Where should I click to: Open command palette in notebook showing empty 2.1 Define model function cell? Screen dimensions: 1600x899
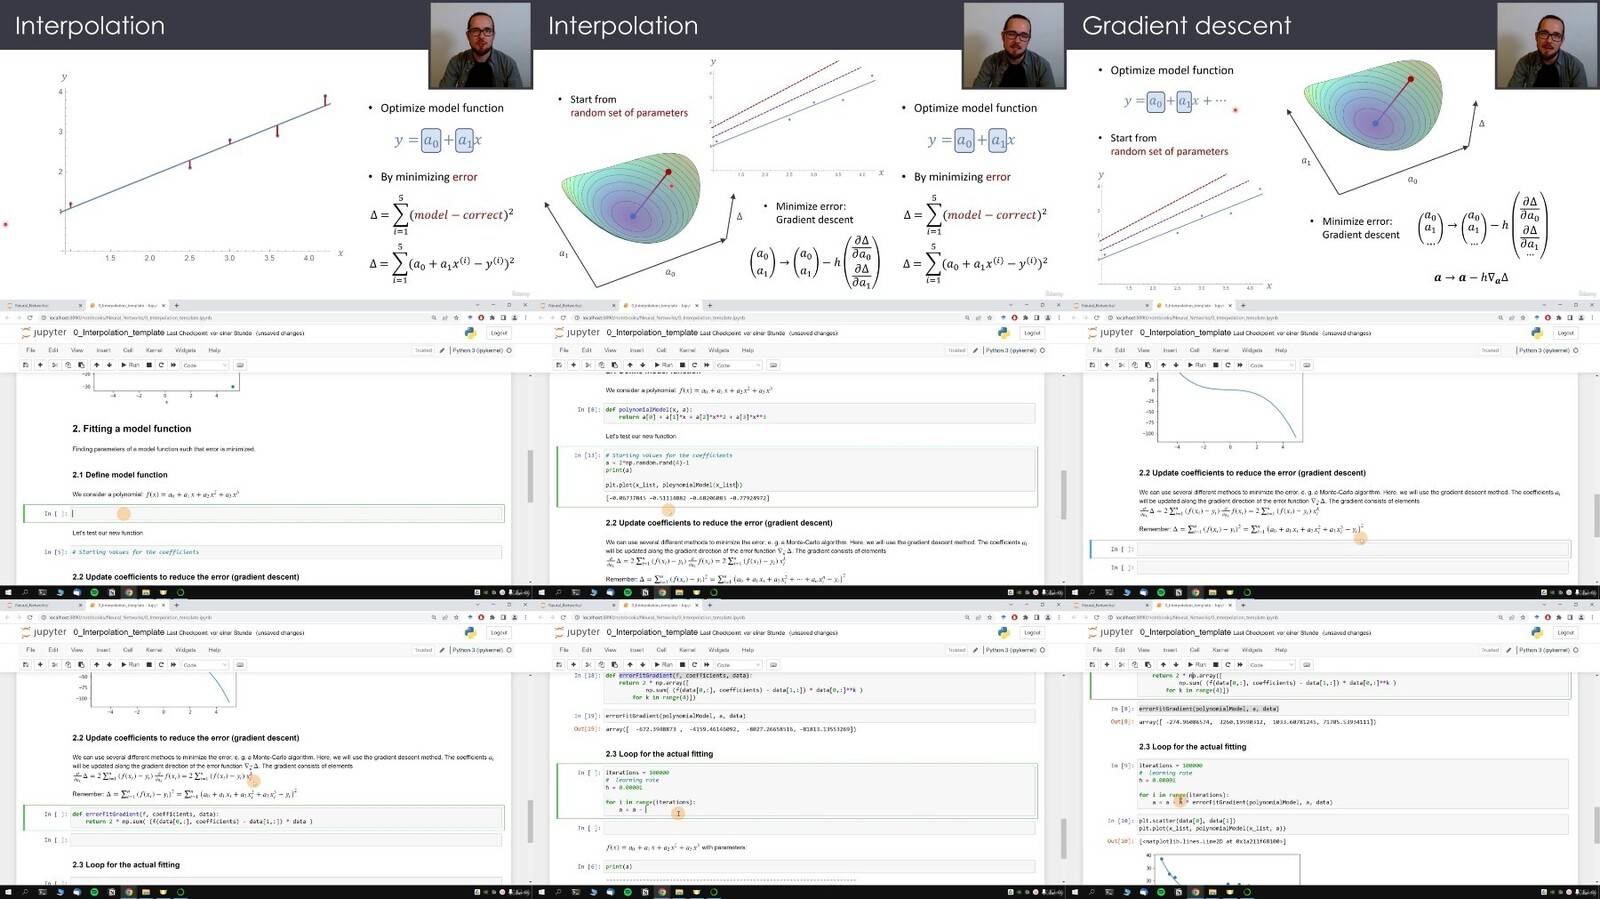point(240,365)
